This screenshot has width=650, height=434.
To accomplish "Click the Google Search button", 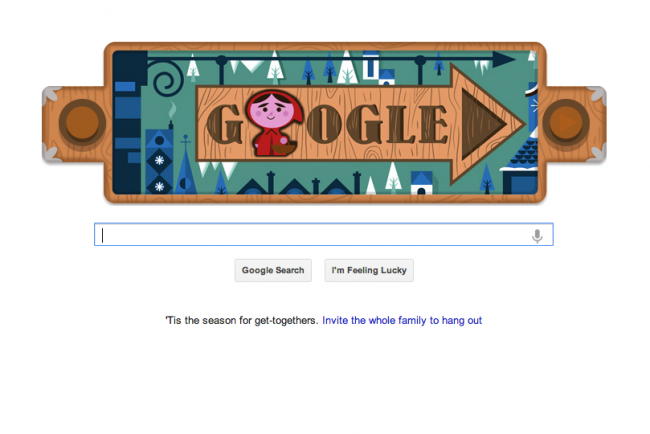I will (x=273, y=270).
